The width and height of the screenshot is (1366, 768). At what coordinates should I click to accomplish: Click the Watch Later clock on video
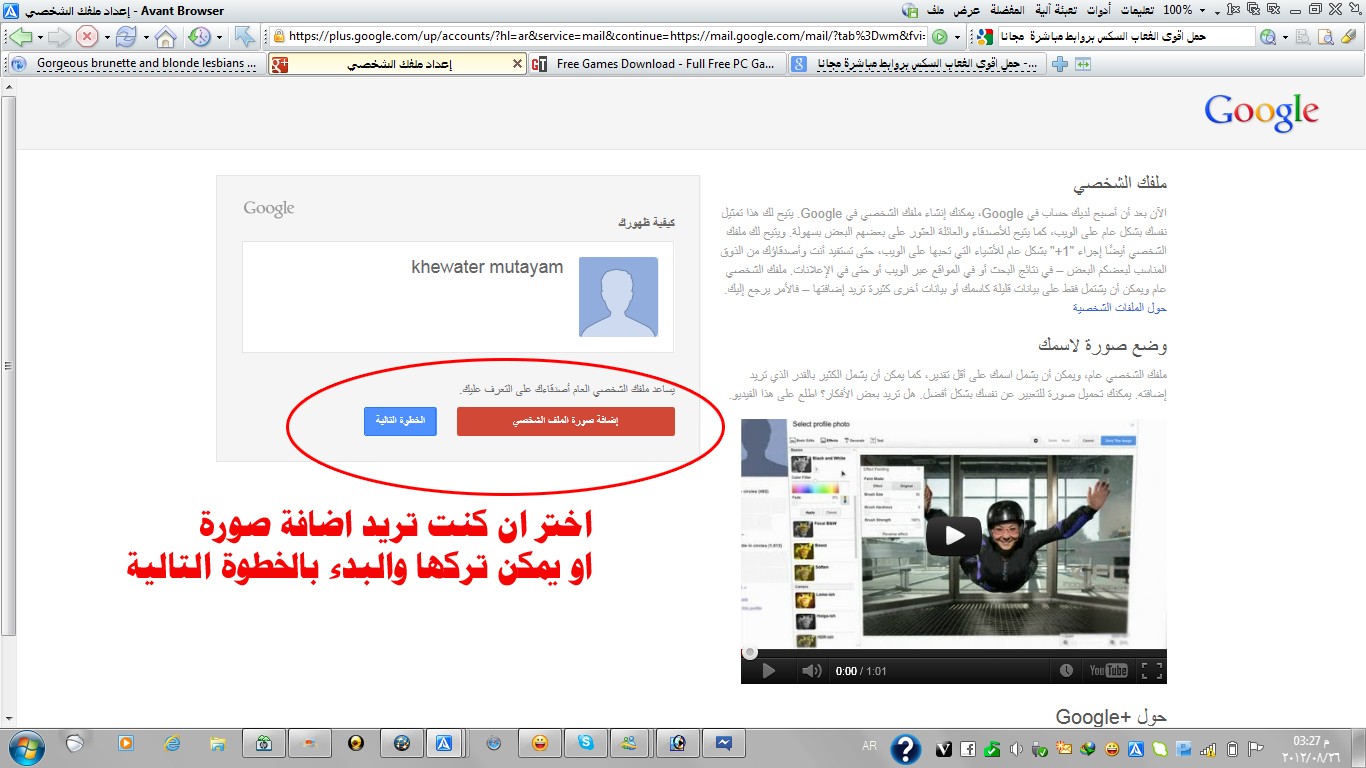(1067, 671)
